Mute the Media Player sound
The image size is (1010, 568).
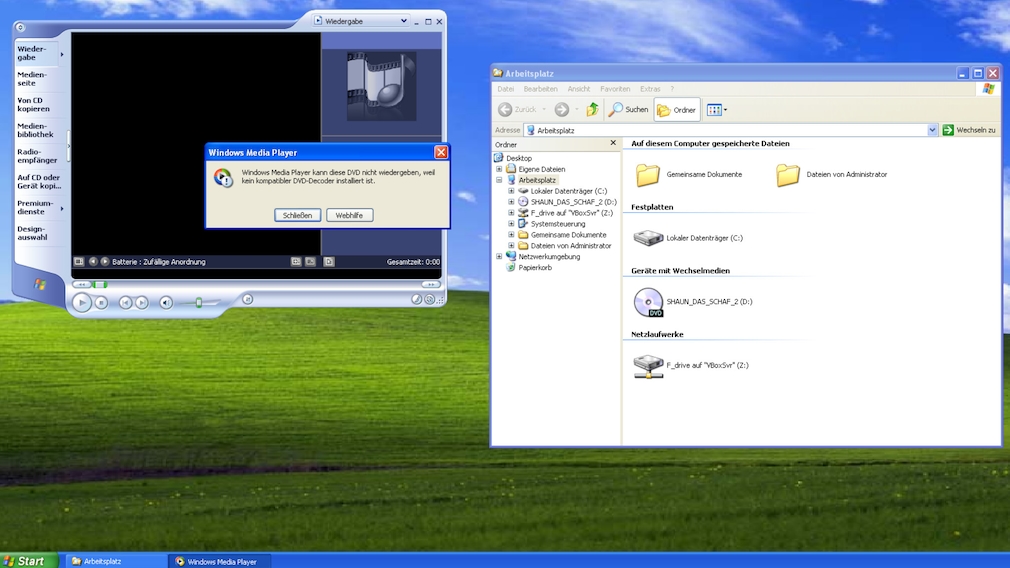pyautogui.click(x=166, y=302)
